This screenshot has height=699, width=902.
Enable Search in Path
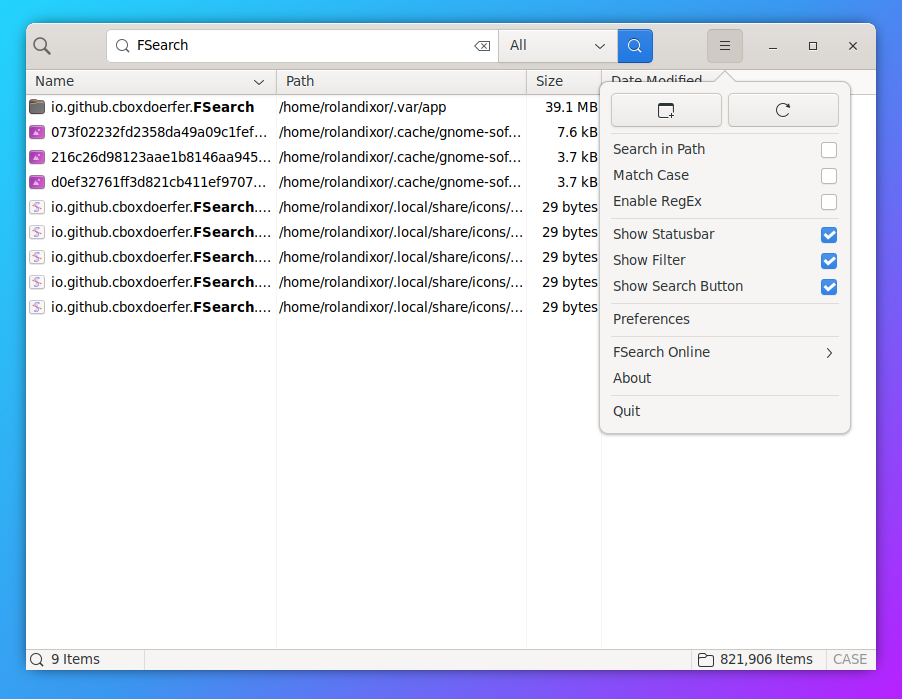pyautogui.click(x=829, y=149)
